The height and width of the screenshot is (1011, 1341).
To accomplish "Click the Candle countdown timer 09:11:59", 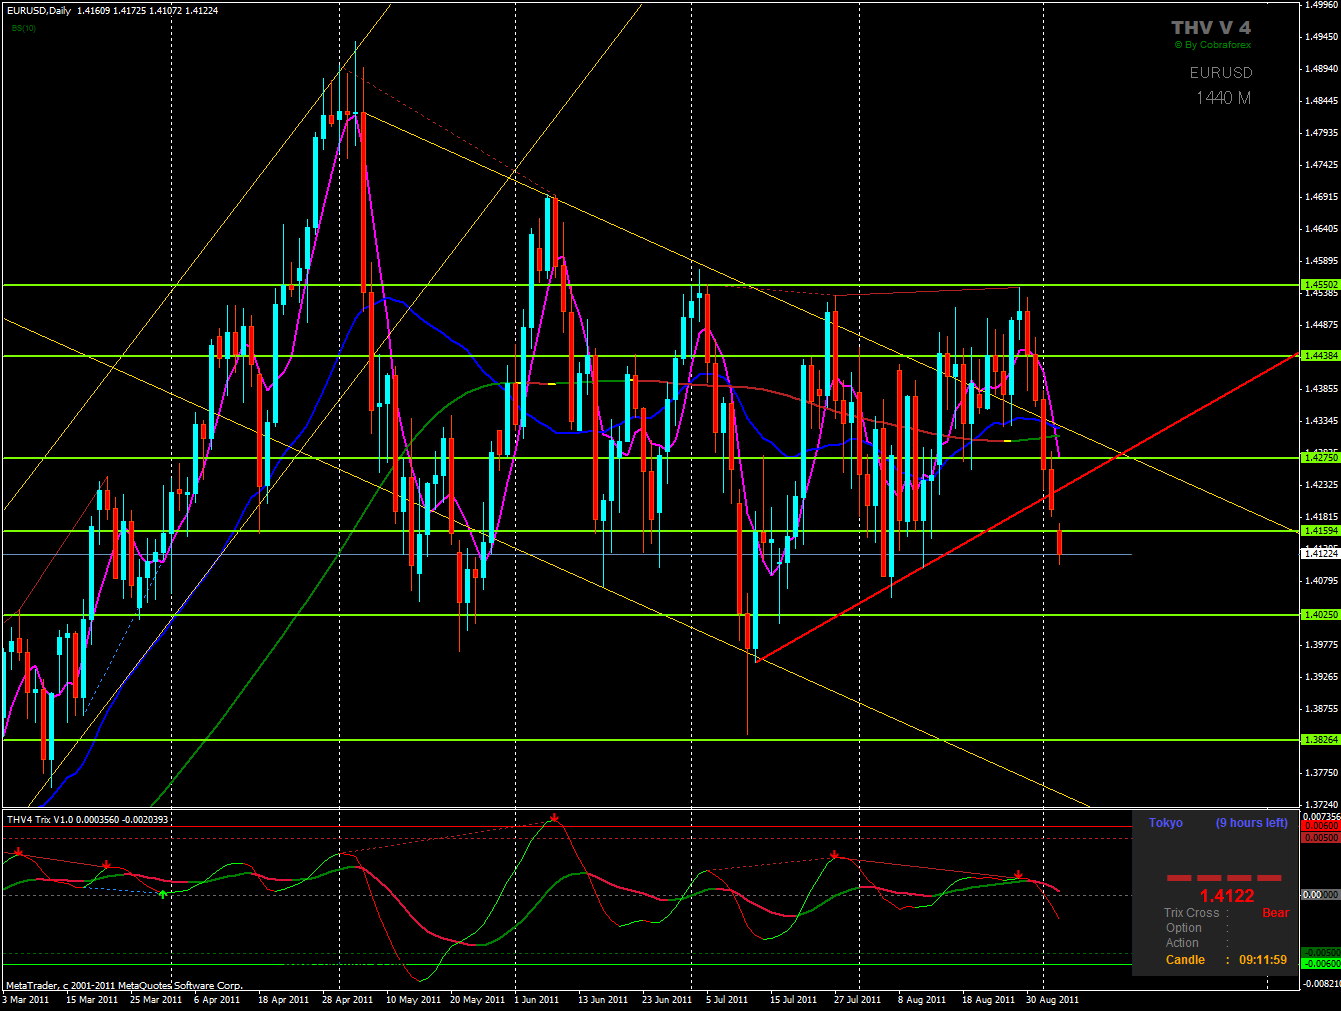I will (1262, 960).
